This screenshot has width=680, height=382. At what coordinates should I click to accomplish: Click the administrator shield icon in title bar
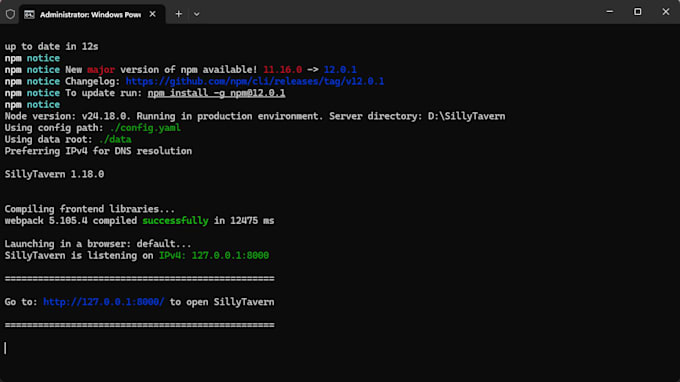pos(10,14)
